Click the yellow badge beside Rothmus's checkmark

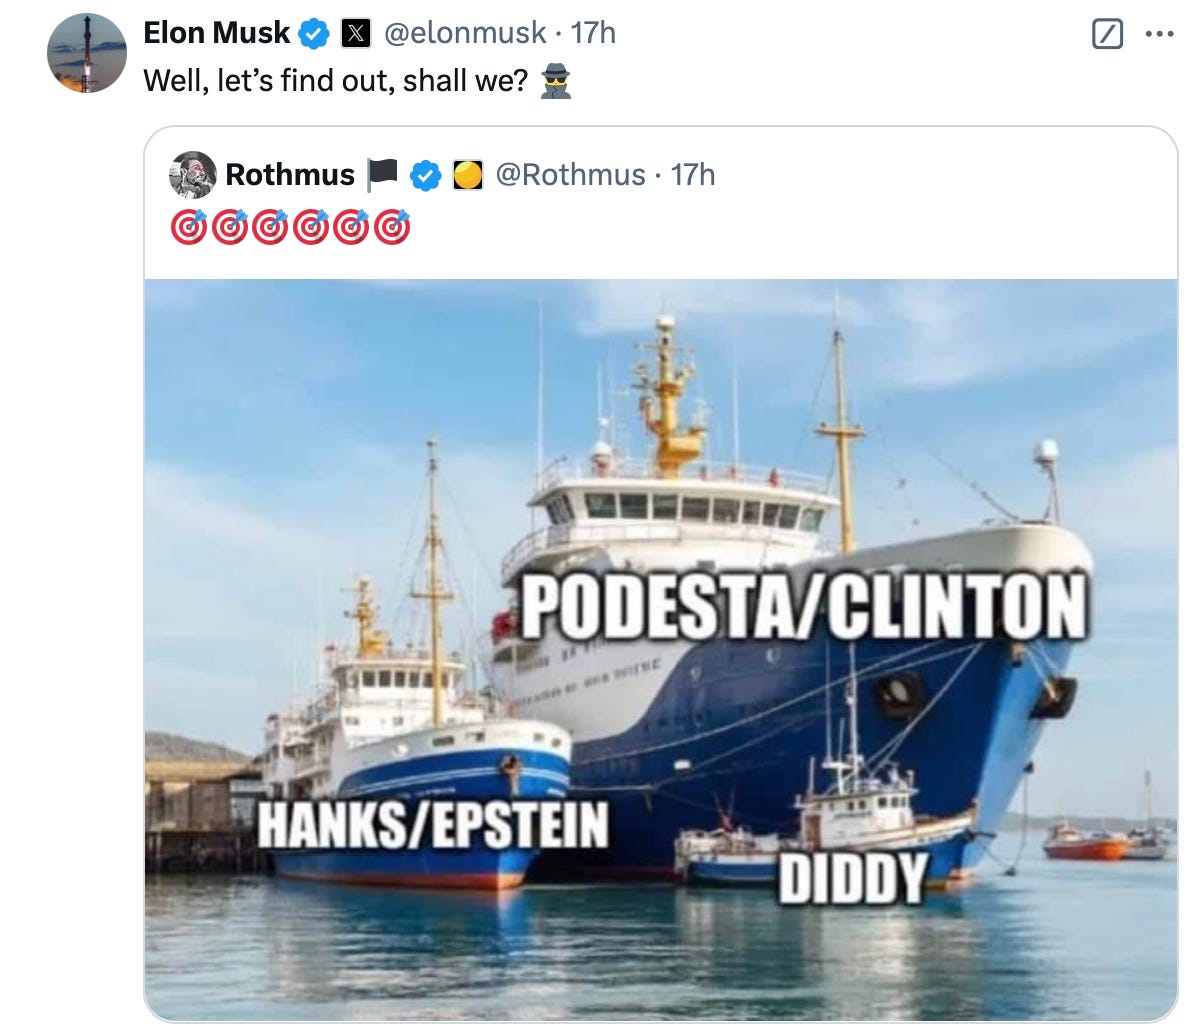click(x=468, y=175)
